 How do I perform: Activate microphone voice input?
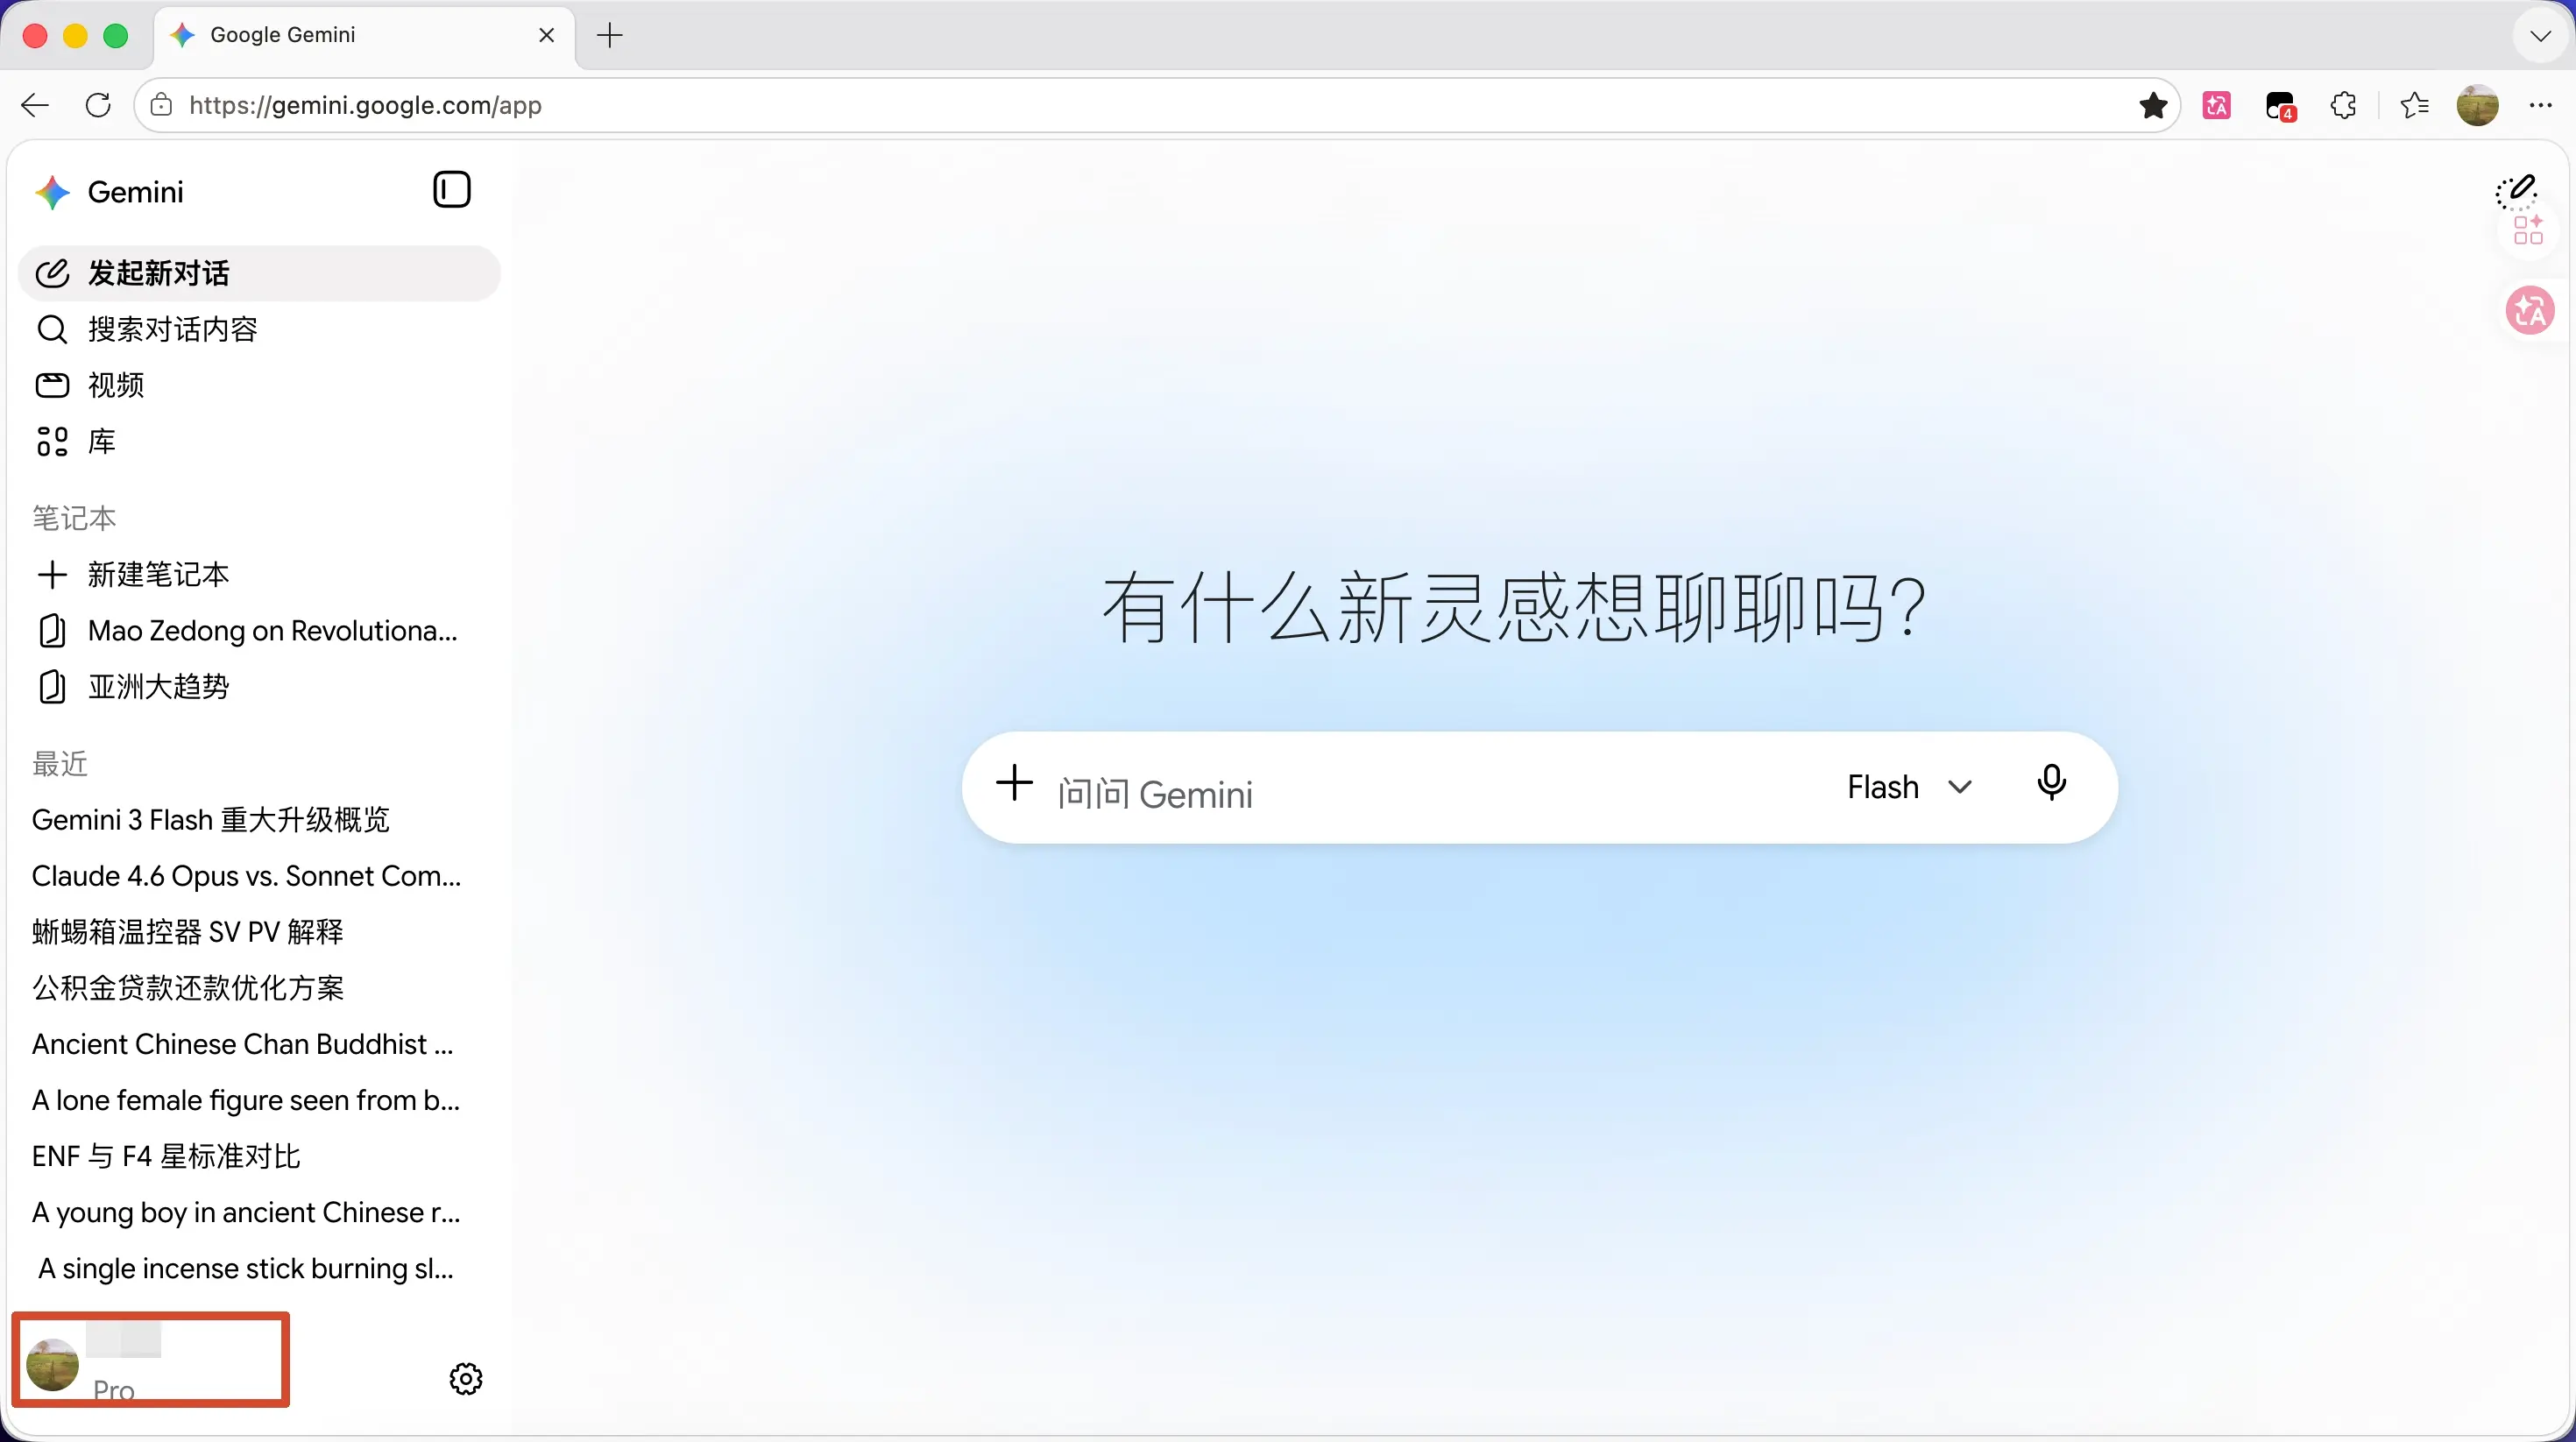click(x=2051, y=784)
